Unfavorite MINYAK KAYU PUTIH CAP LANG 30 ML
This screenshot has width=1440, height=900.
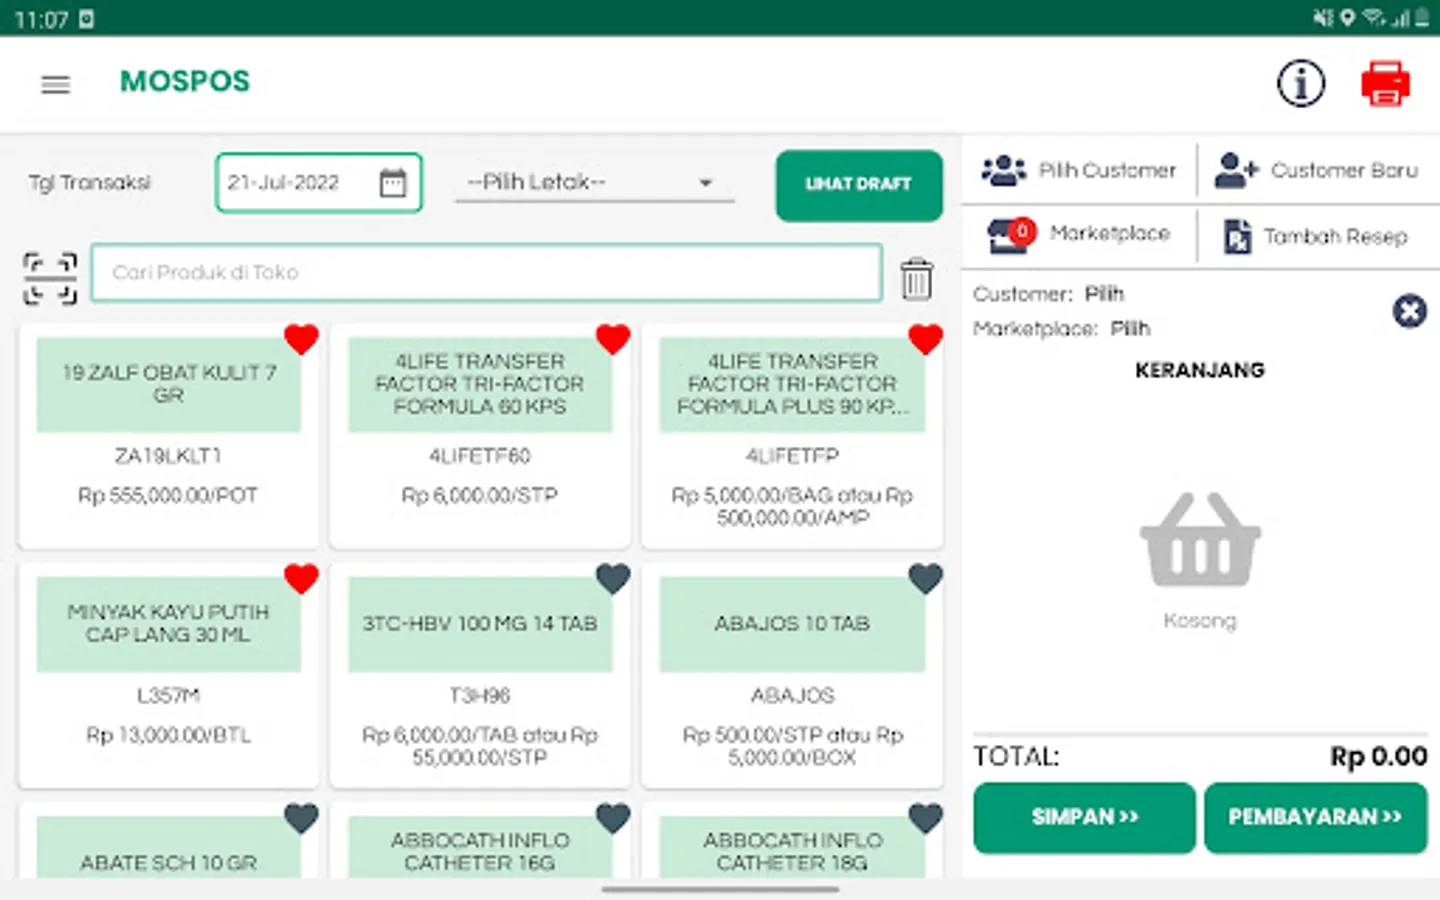[301, 579]
